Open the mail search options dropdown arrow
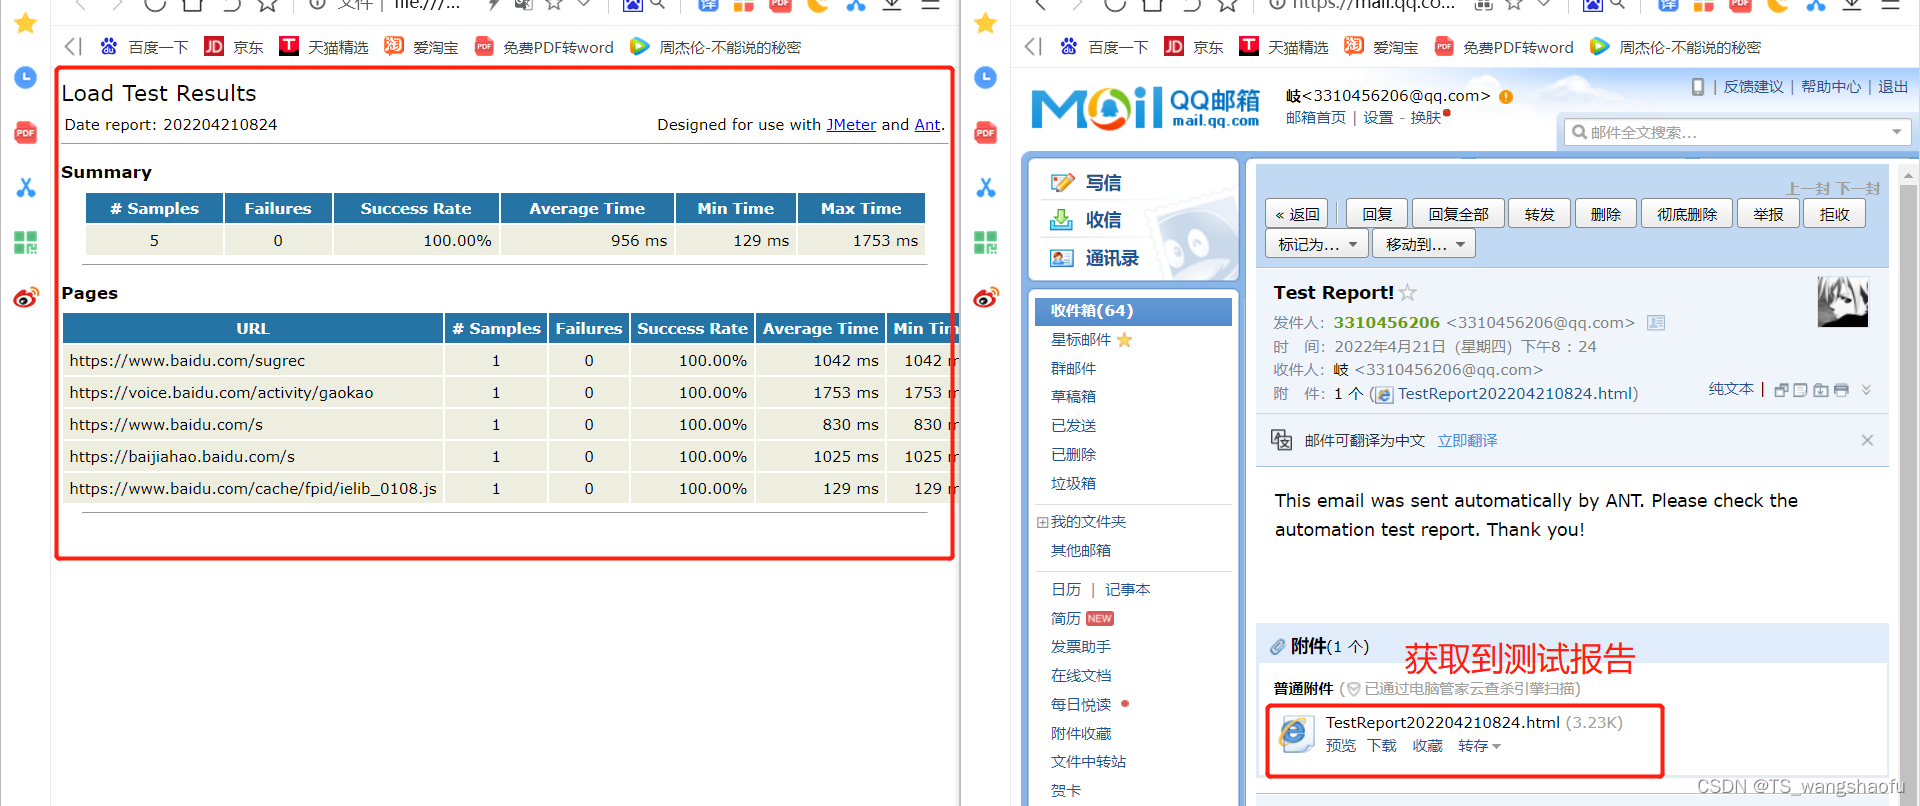1920x806 pixels. 1897,132
